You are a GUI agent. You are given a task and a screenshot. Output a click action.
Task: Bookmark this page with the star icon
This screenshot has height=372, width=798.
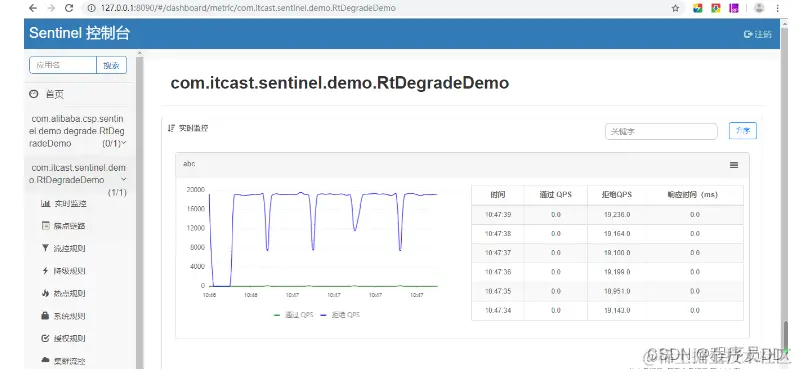tap(675, 8)
